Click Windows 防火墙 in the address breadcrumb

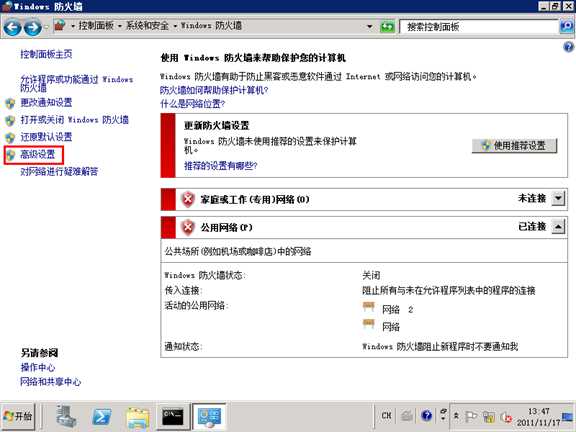point(211,25)
